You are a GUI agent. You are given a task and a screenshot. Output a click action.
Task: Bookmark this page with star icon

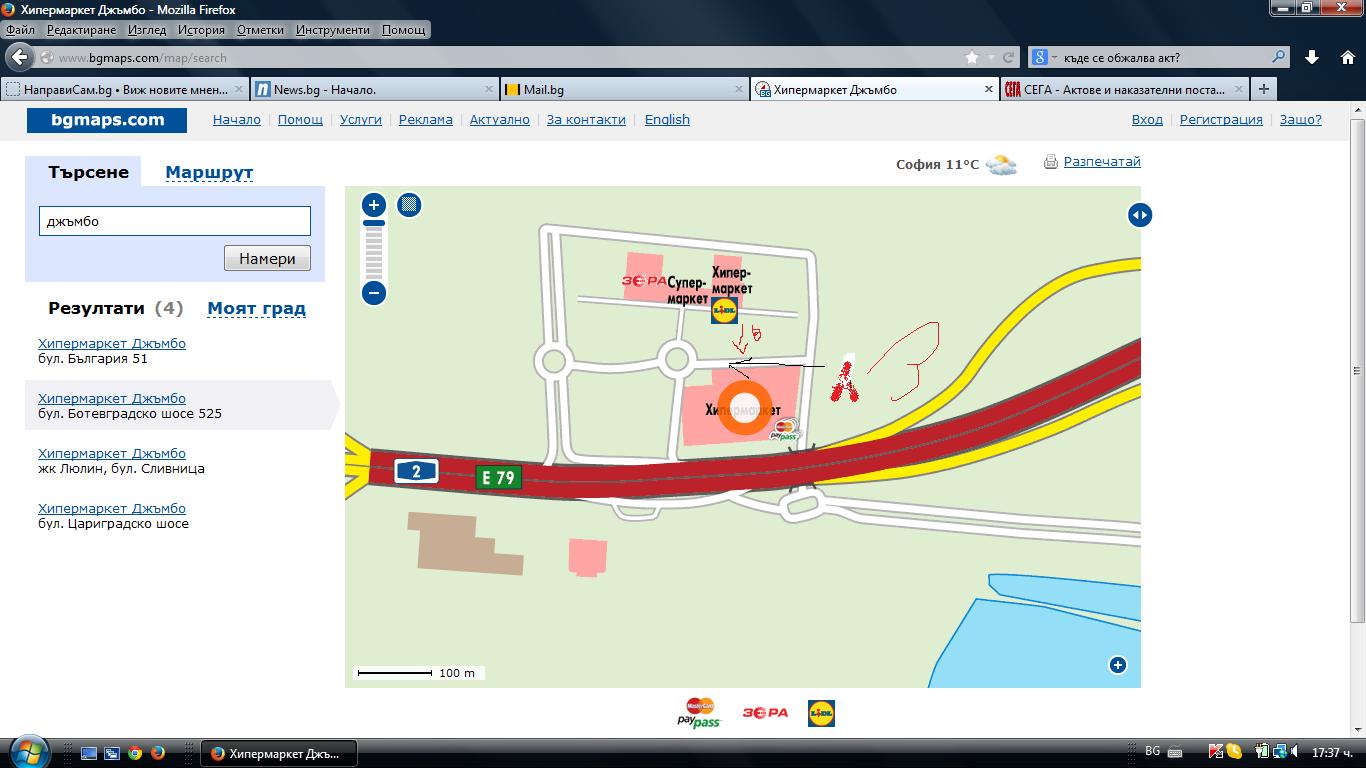(972, 58)
